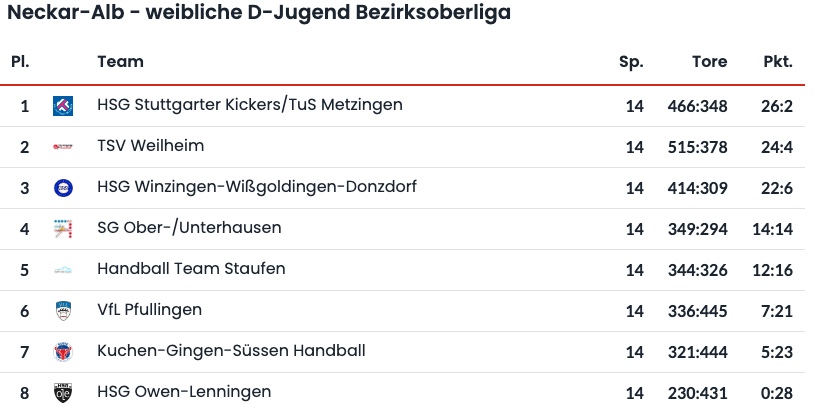The width and height of the screenshot is (814, 413).
Task: Open the HSG Stuttgarter Kickers/TuS Metzingen team page
Action: point(250,104)
